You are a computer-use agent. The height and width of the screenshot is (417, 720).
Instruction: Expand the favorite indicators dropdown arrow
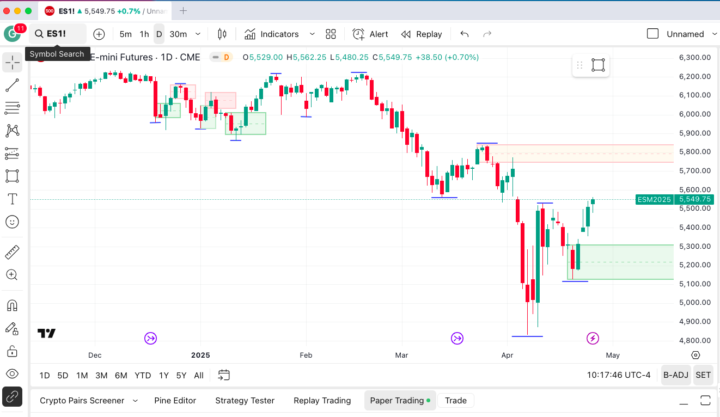pos(312,34)
